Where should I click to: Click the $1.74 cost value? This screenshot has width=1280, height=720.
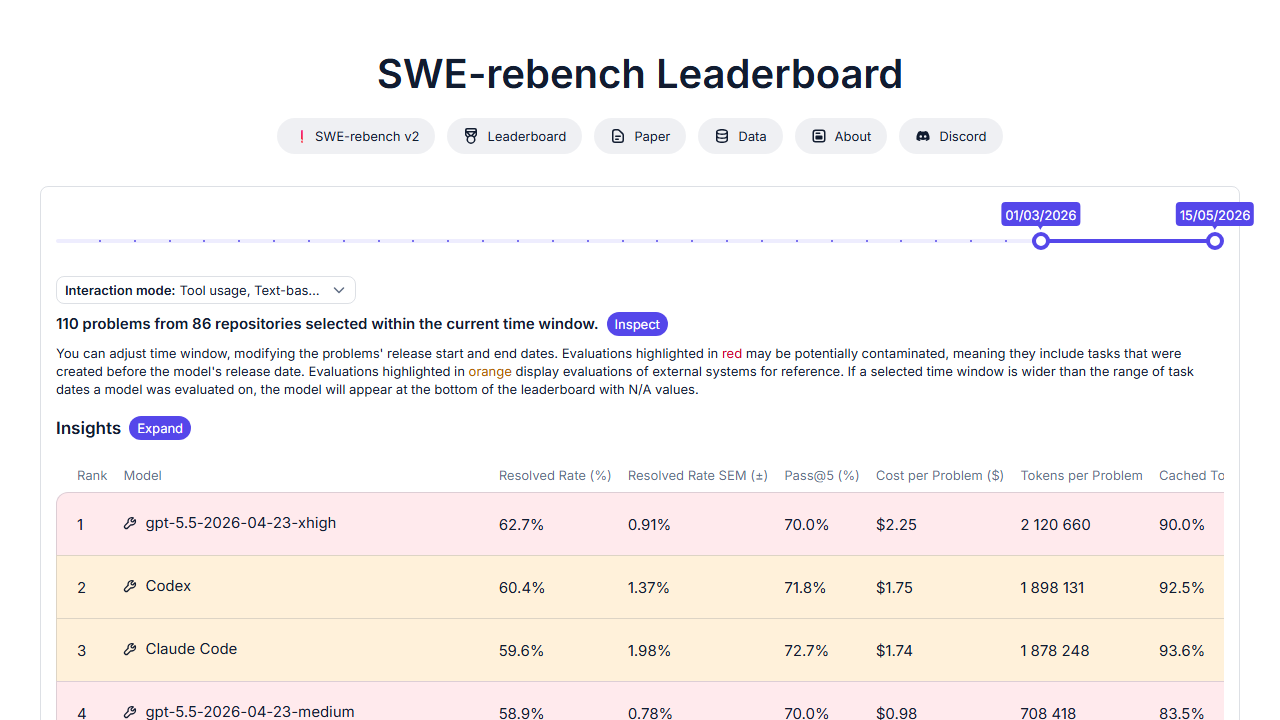[x=894, y=650]
